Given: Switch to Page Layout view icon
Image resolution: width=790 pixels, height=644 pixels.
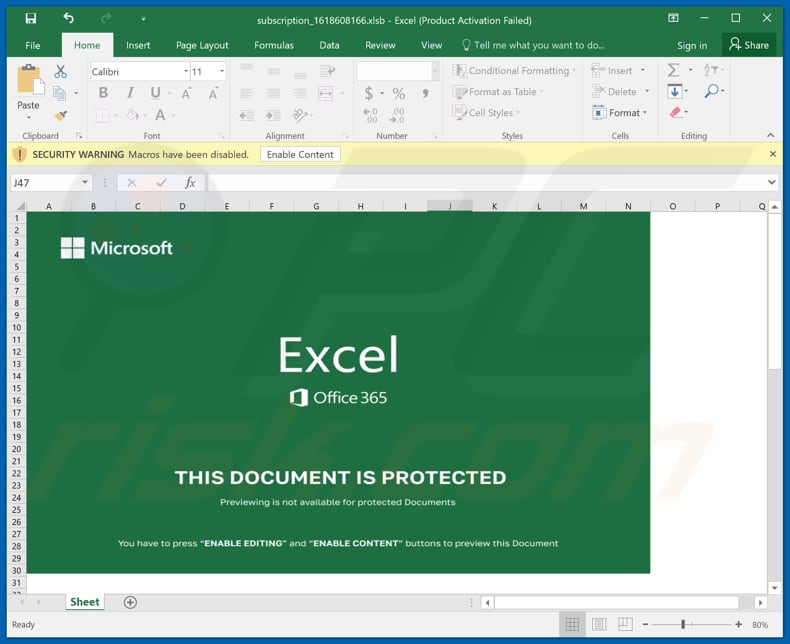Looking at the screenshot, I should click(x=599, y=624).
